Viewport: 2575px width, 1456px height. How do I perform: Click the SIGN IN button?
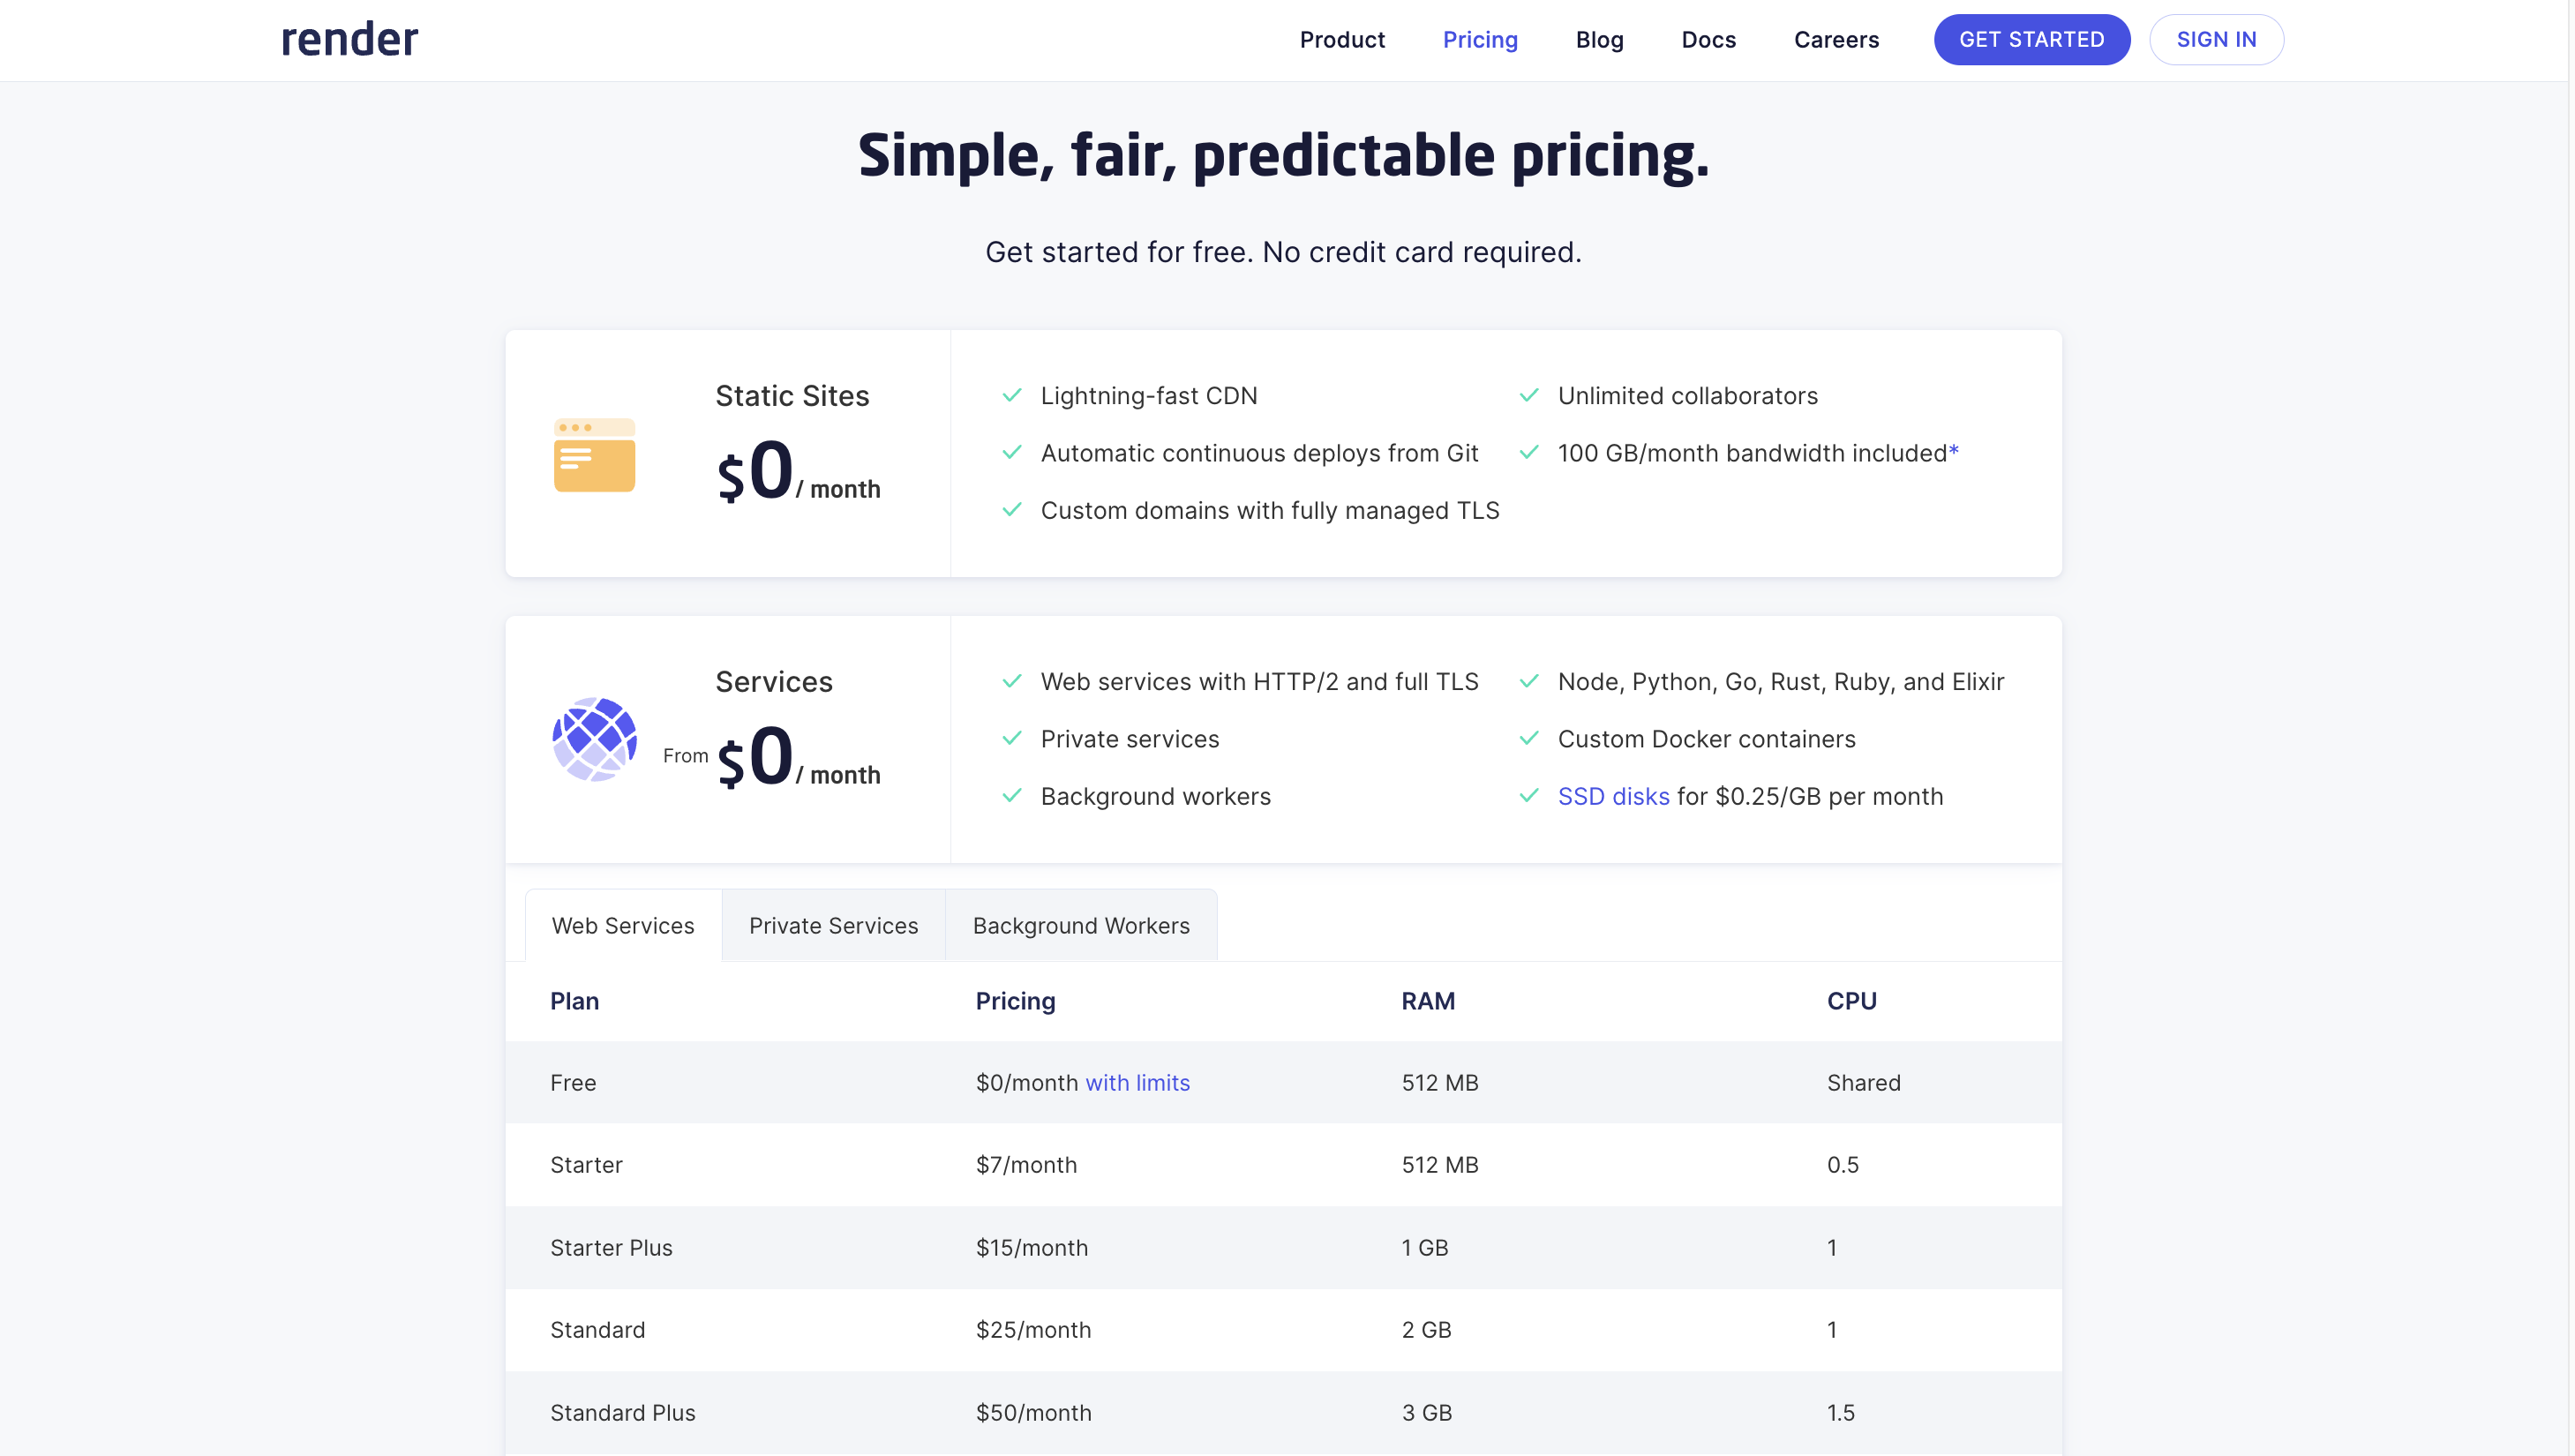point(2216,40)
